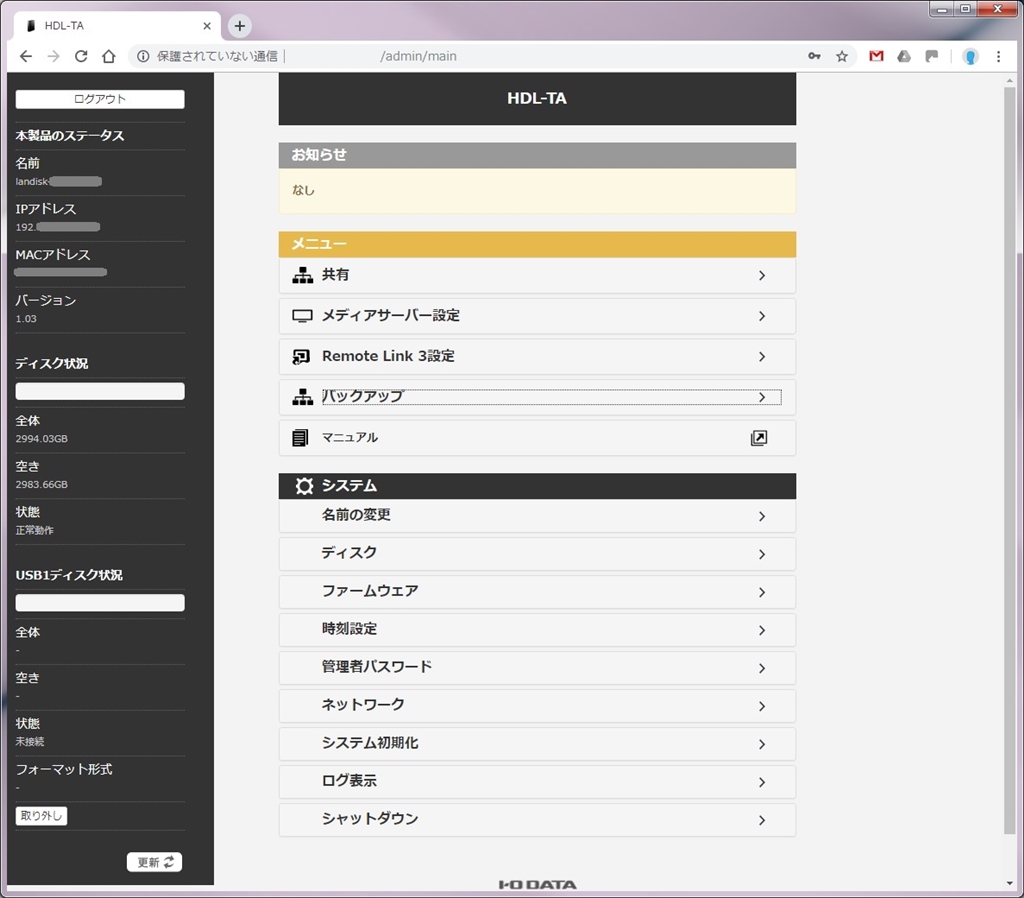Close the HDL-TA tab
The width and height of the screenshot is (1024, 898).
coord(207,26)
